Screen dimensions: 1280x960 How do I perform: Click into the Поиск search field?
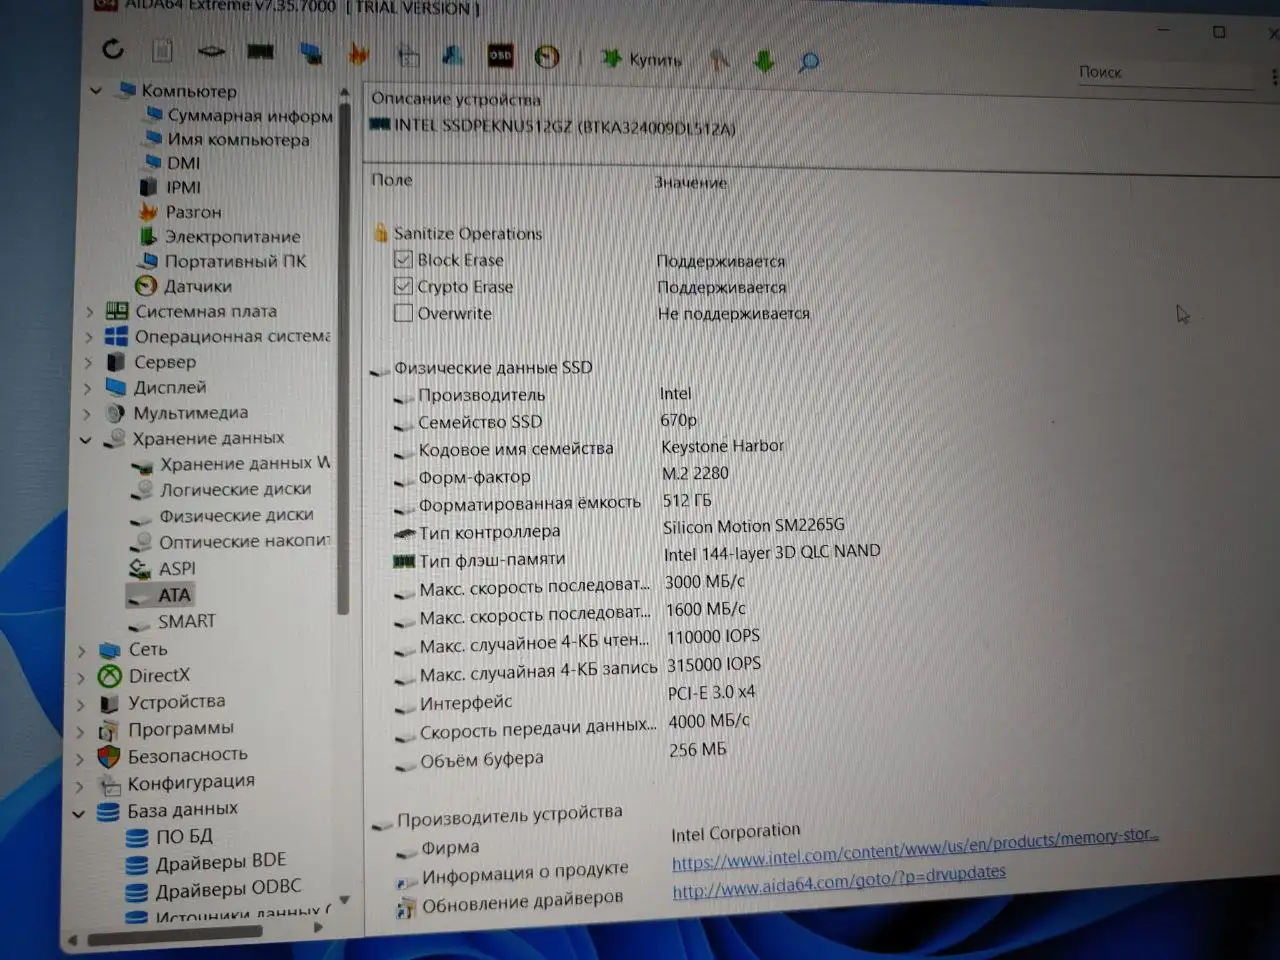click(1165, 73)
